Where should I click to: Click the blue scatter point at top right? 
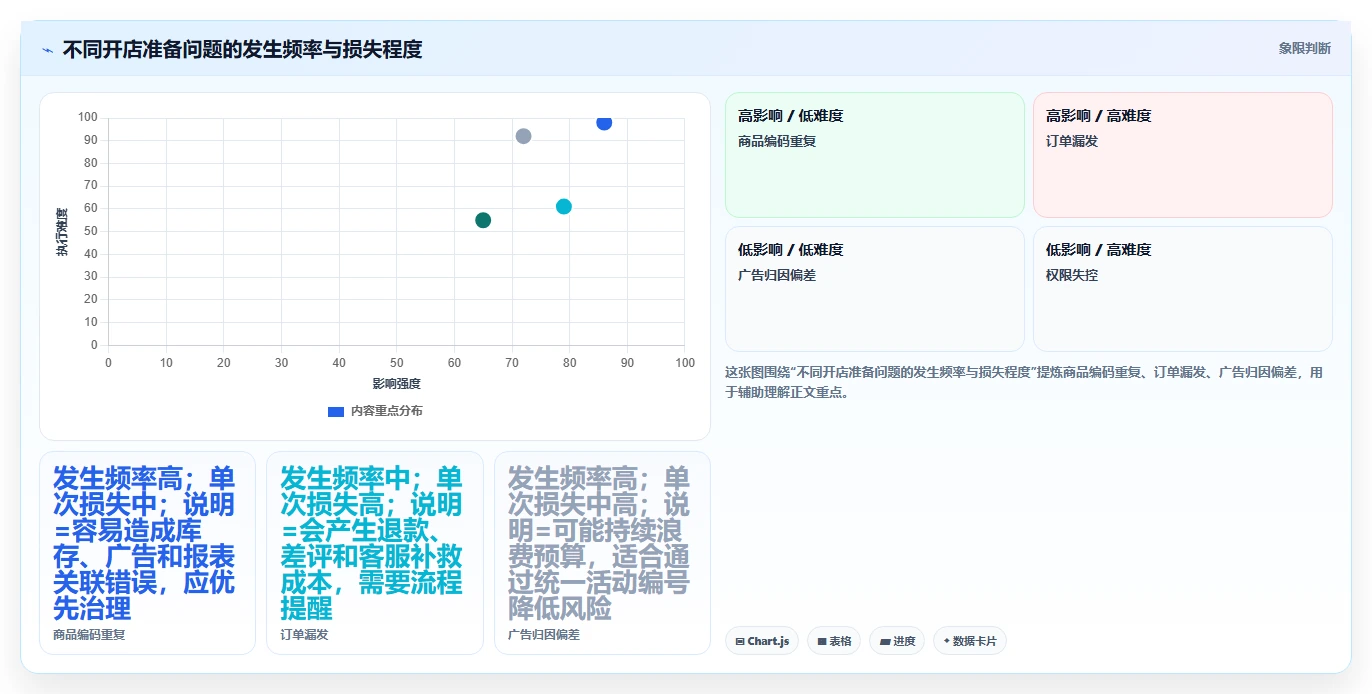pyautogui.click(x=604, y=122)
